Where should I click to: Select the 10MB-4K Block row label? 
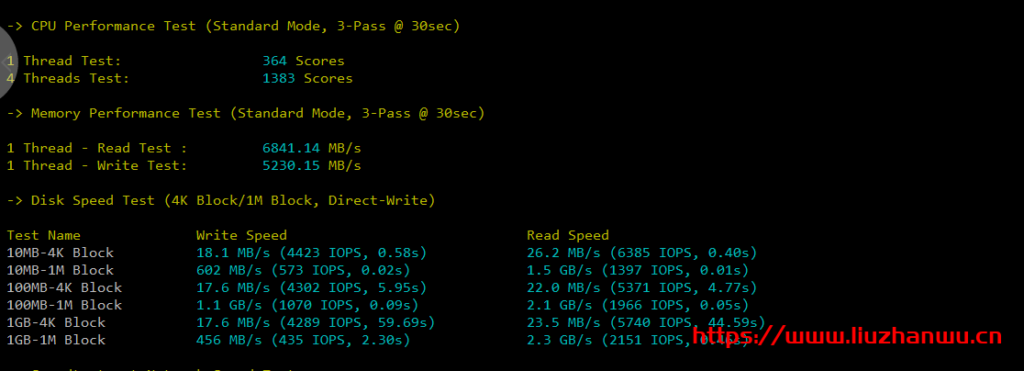60,253
